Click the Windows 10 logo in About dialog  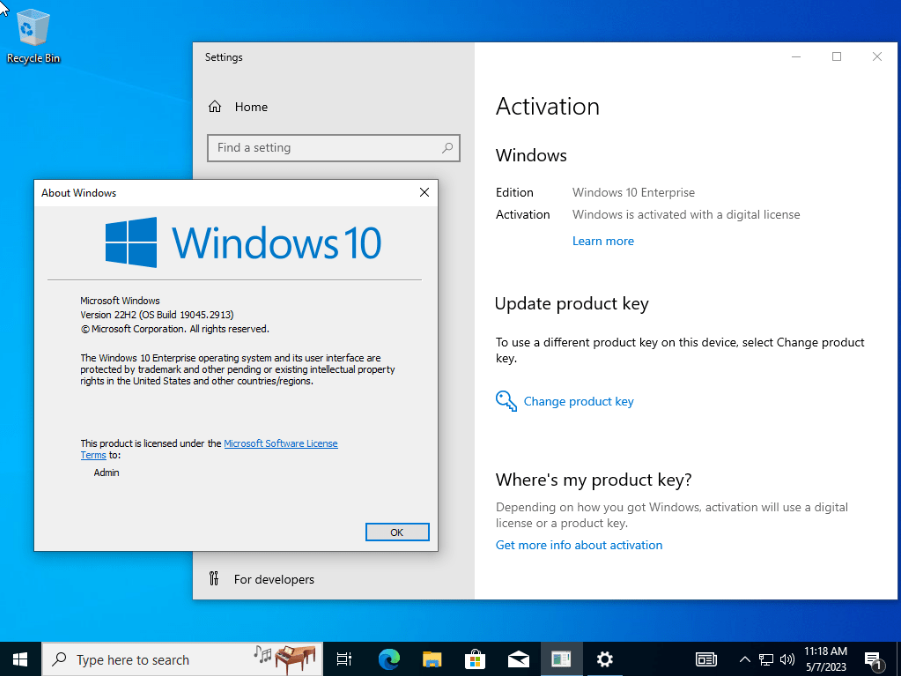243,242
